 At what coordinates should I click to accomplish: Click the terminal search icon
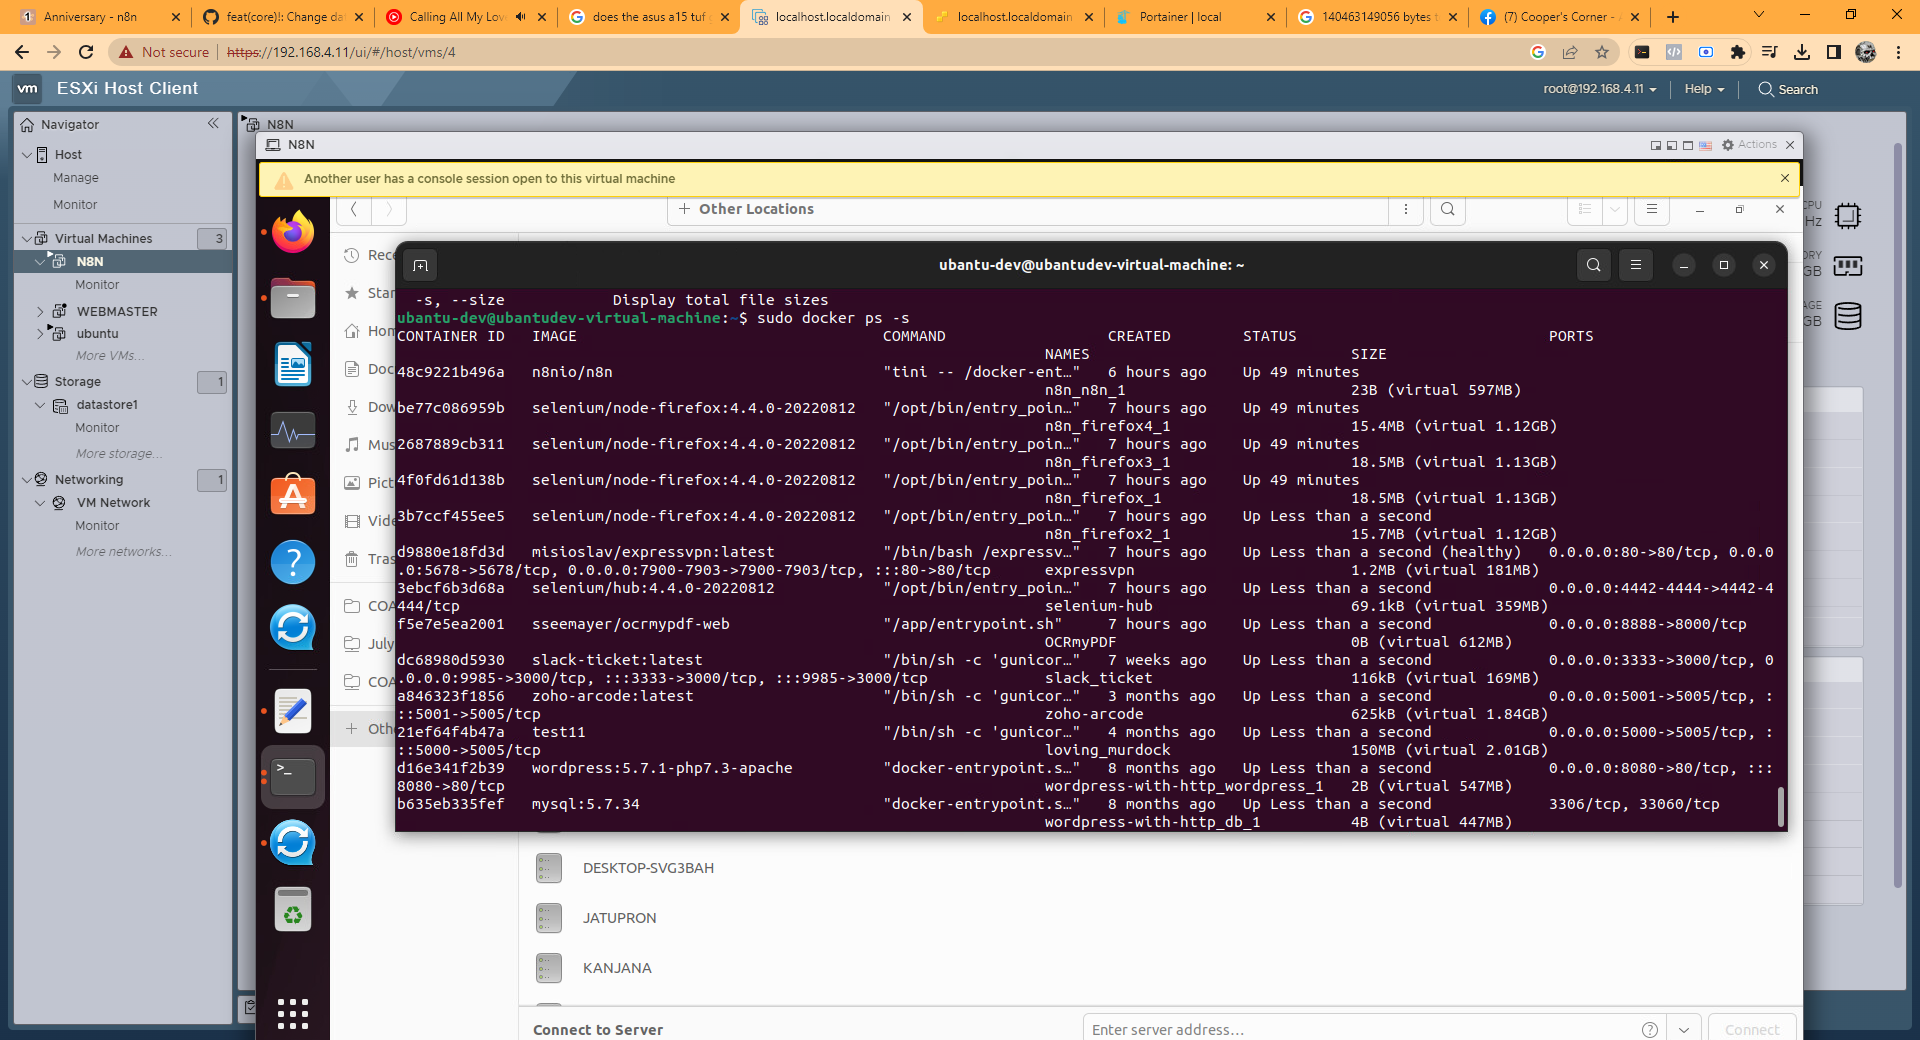(1593, 265)
